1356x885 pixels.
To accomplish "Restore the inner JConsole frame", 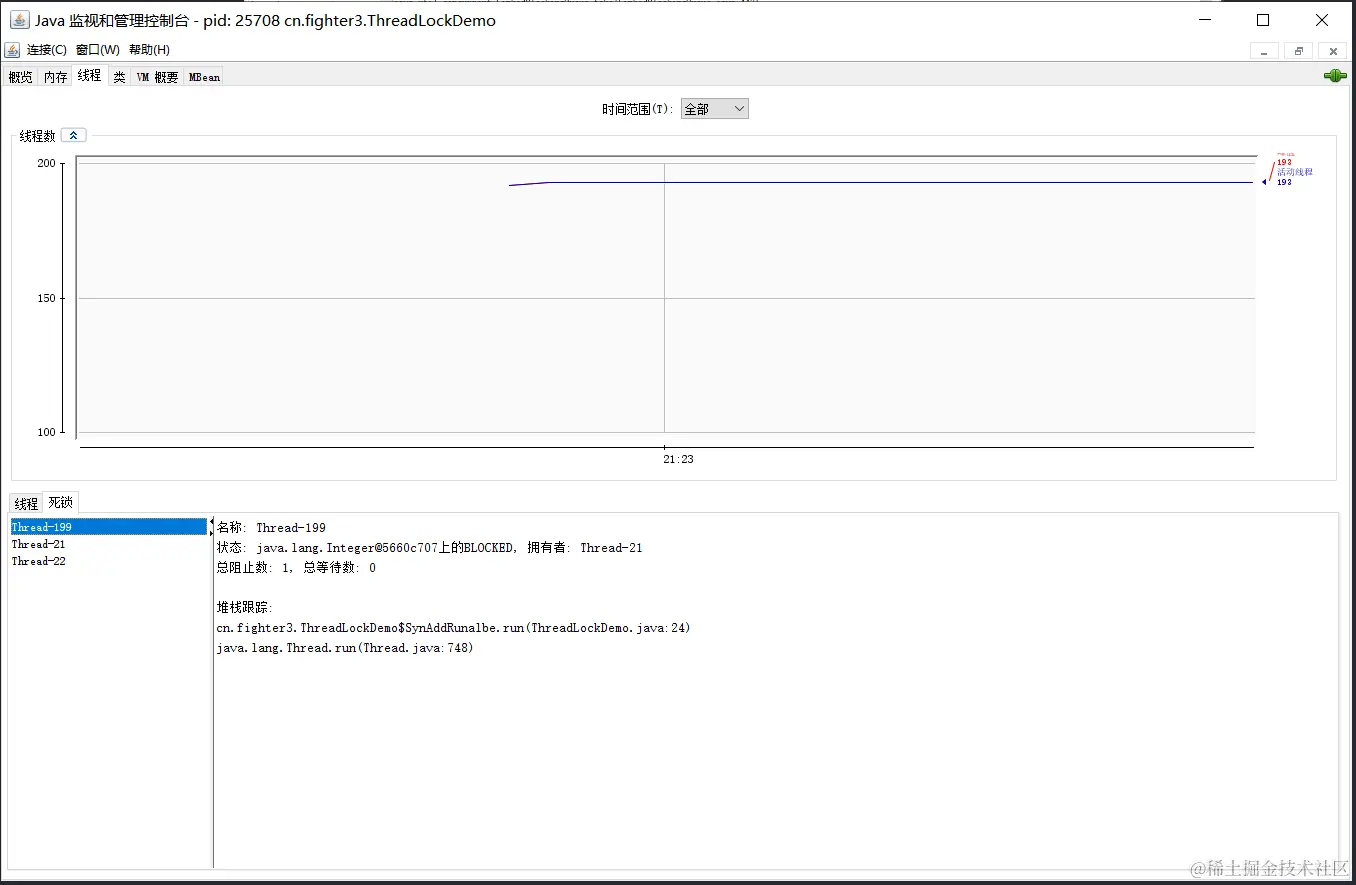I will (x=1298, y=51).
